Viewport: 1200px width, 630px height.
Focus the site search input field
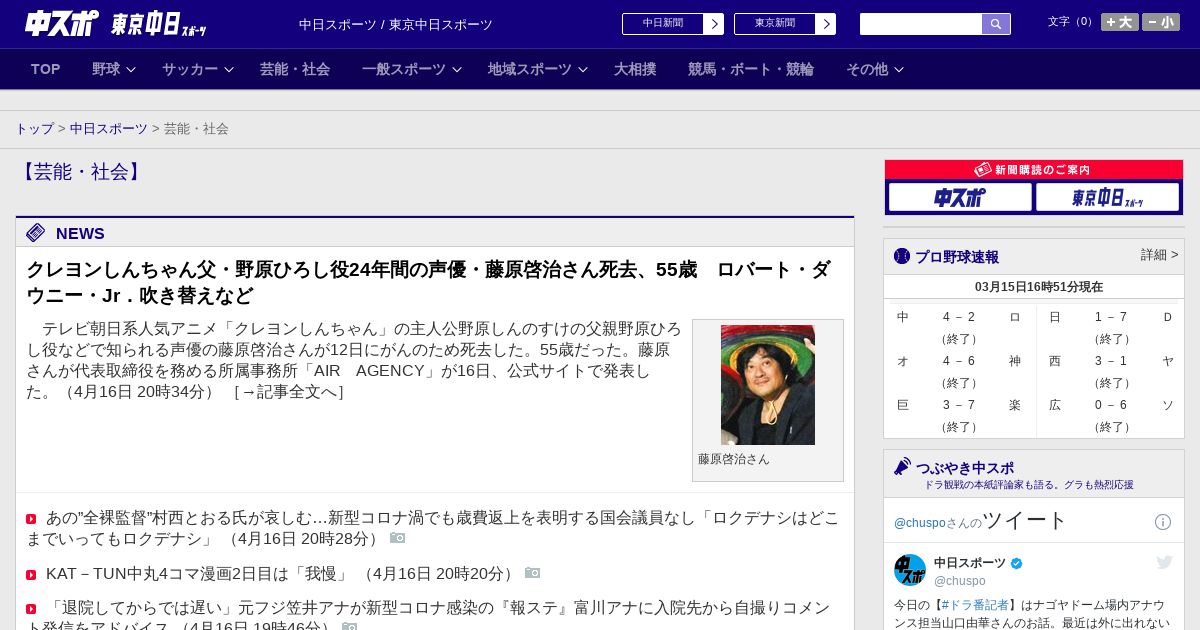[x=921, y=24]
